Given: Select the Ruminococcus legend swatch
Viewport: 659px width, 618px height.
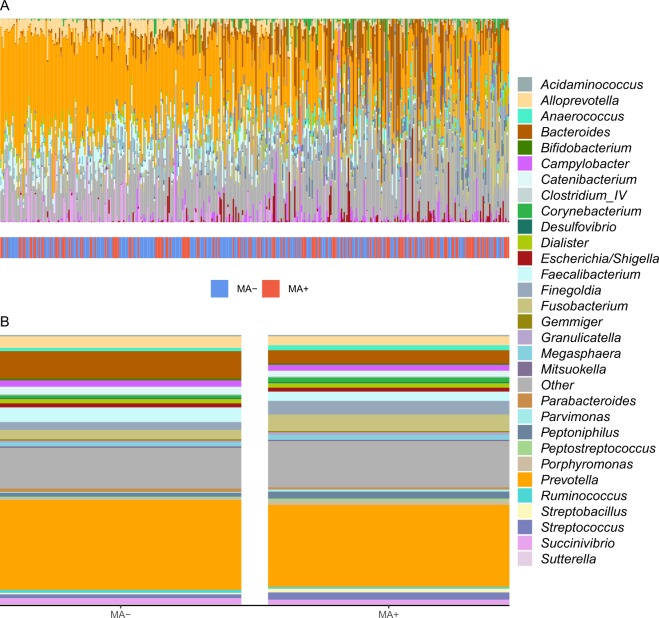Looking at the screenshot, I should tap(524, 495).
